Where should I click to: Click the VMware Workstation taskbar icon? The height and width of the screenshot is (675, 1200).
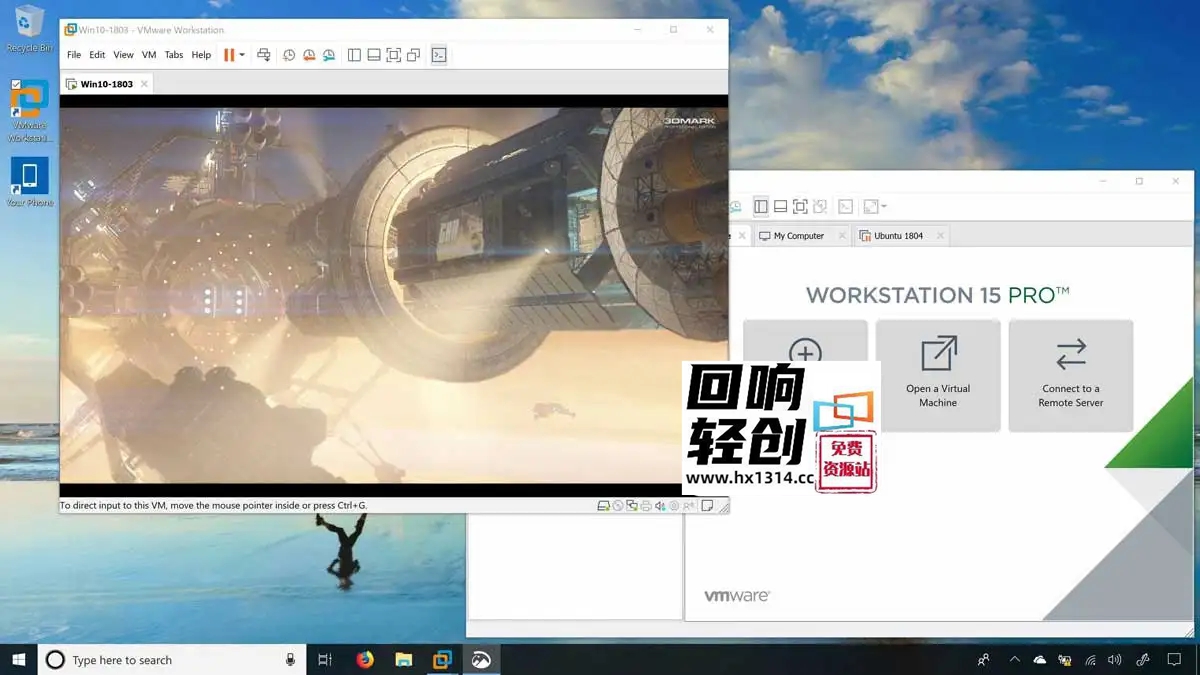click(x=442, y=660)
